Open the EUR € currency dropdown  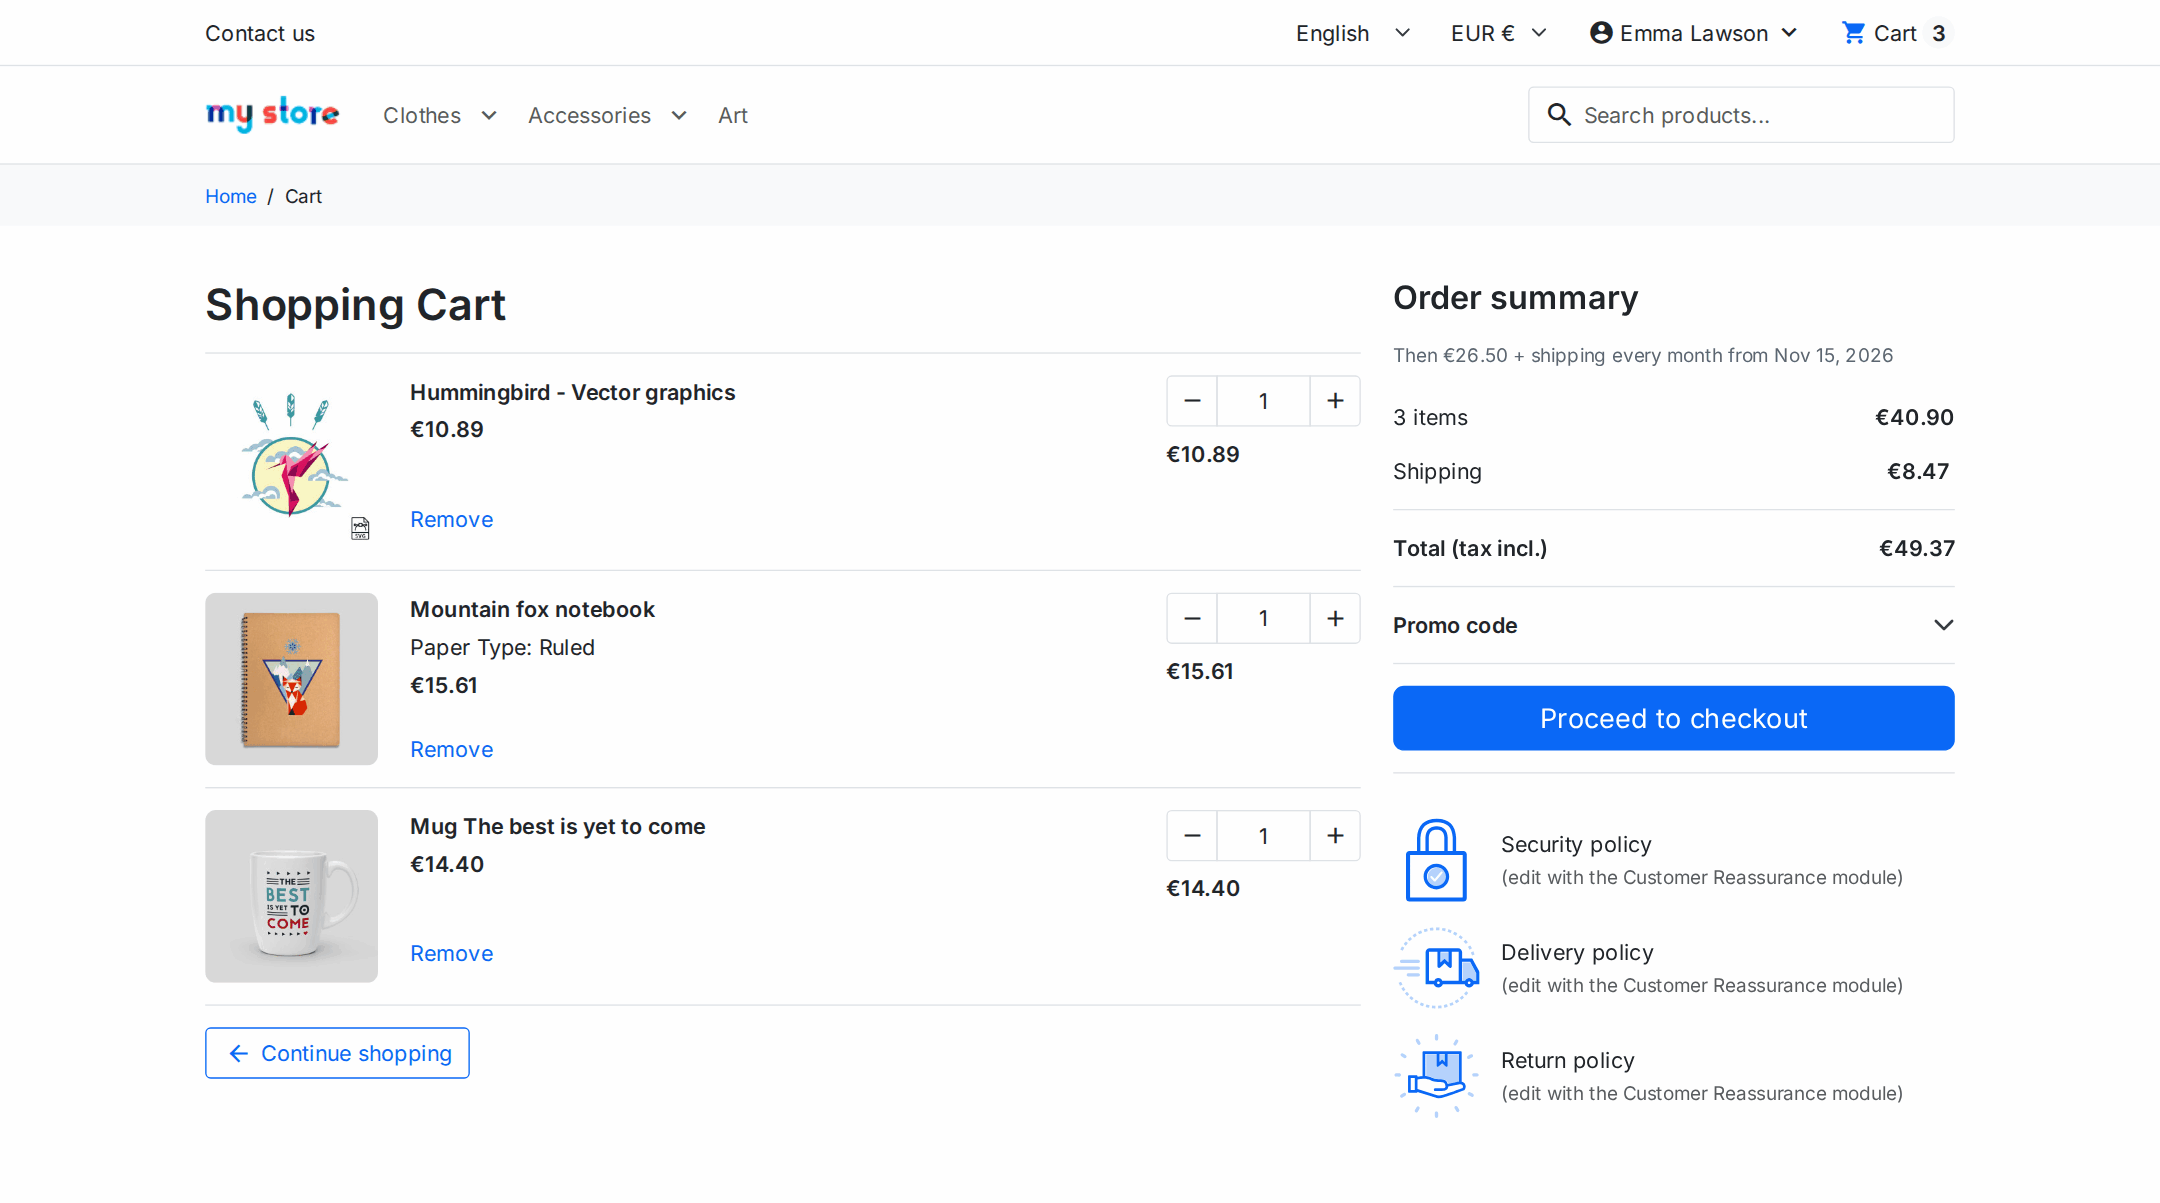[x=1498, y=33]
